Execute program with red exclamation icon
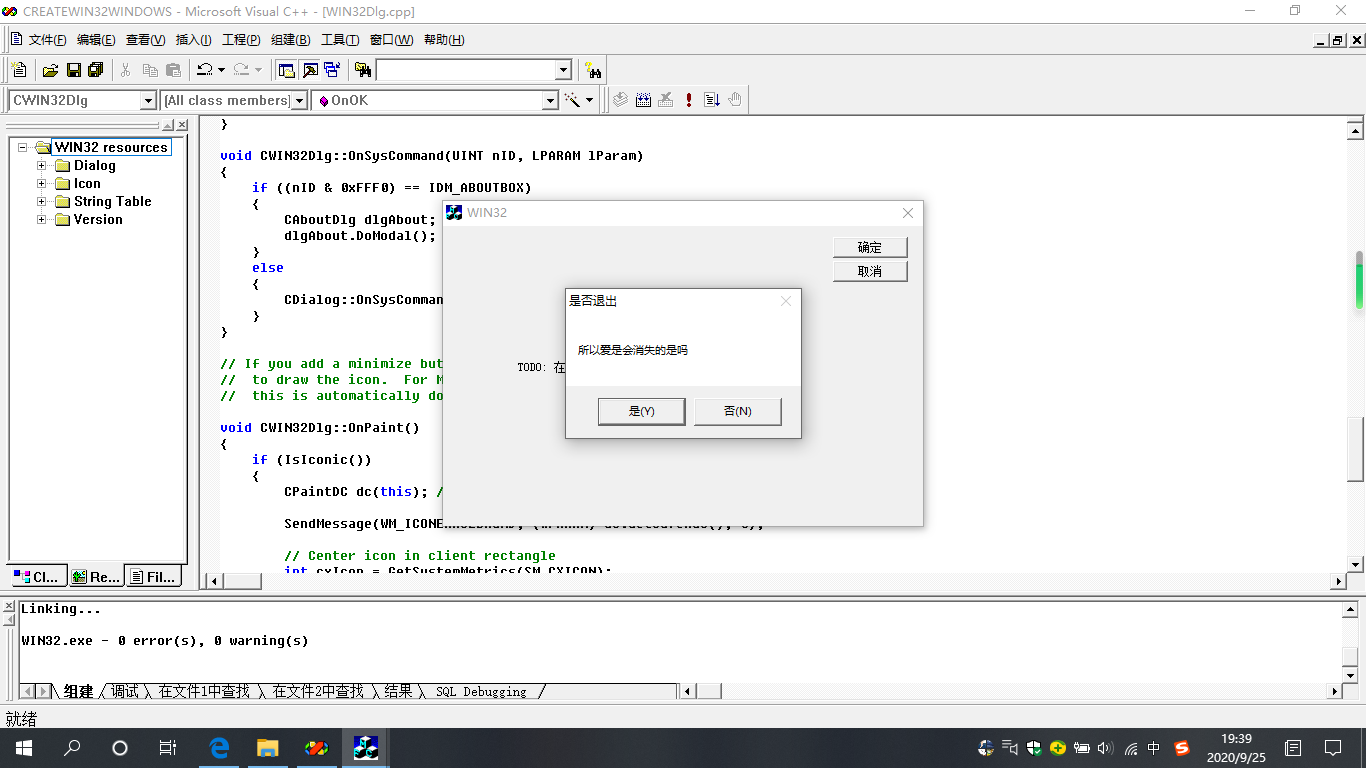The width and height of the screenshot is (1366, 768). [x=689, y=100]
